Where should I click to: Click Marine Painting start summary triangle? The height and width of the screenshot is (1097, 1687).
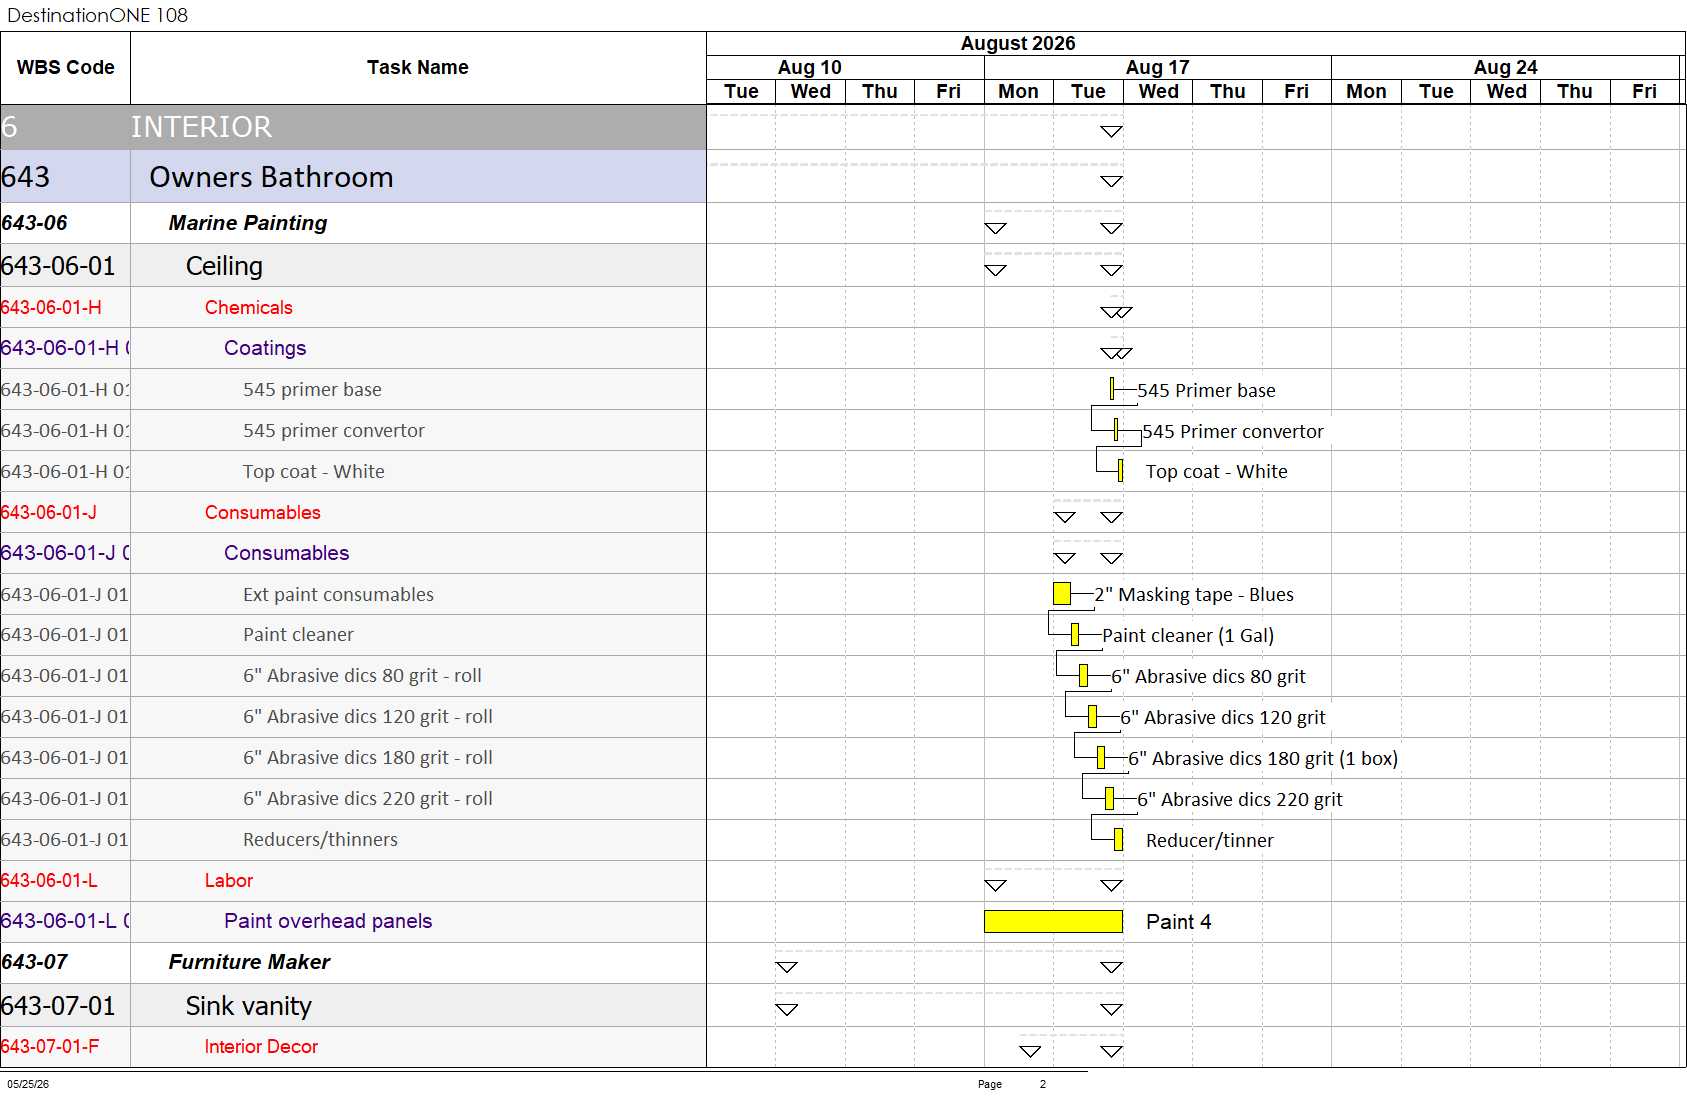[995, 229]
